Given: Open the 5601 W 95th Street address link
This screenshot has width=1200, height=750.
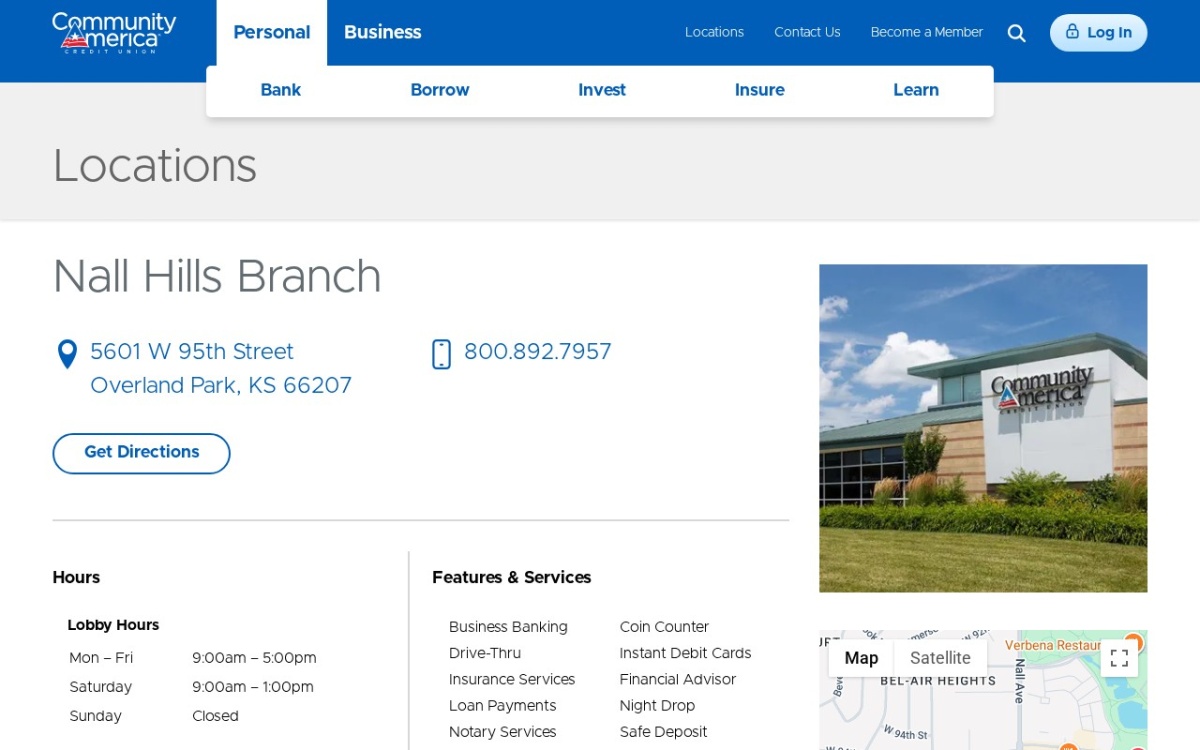Looking at the screenshot, I should 221,369.
